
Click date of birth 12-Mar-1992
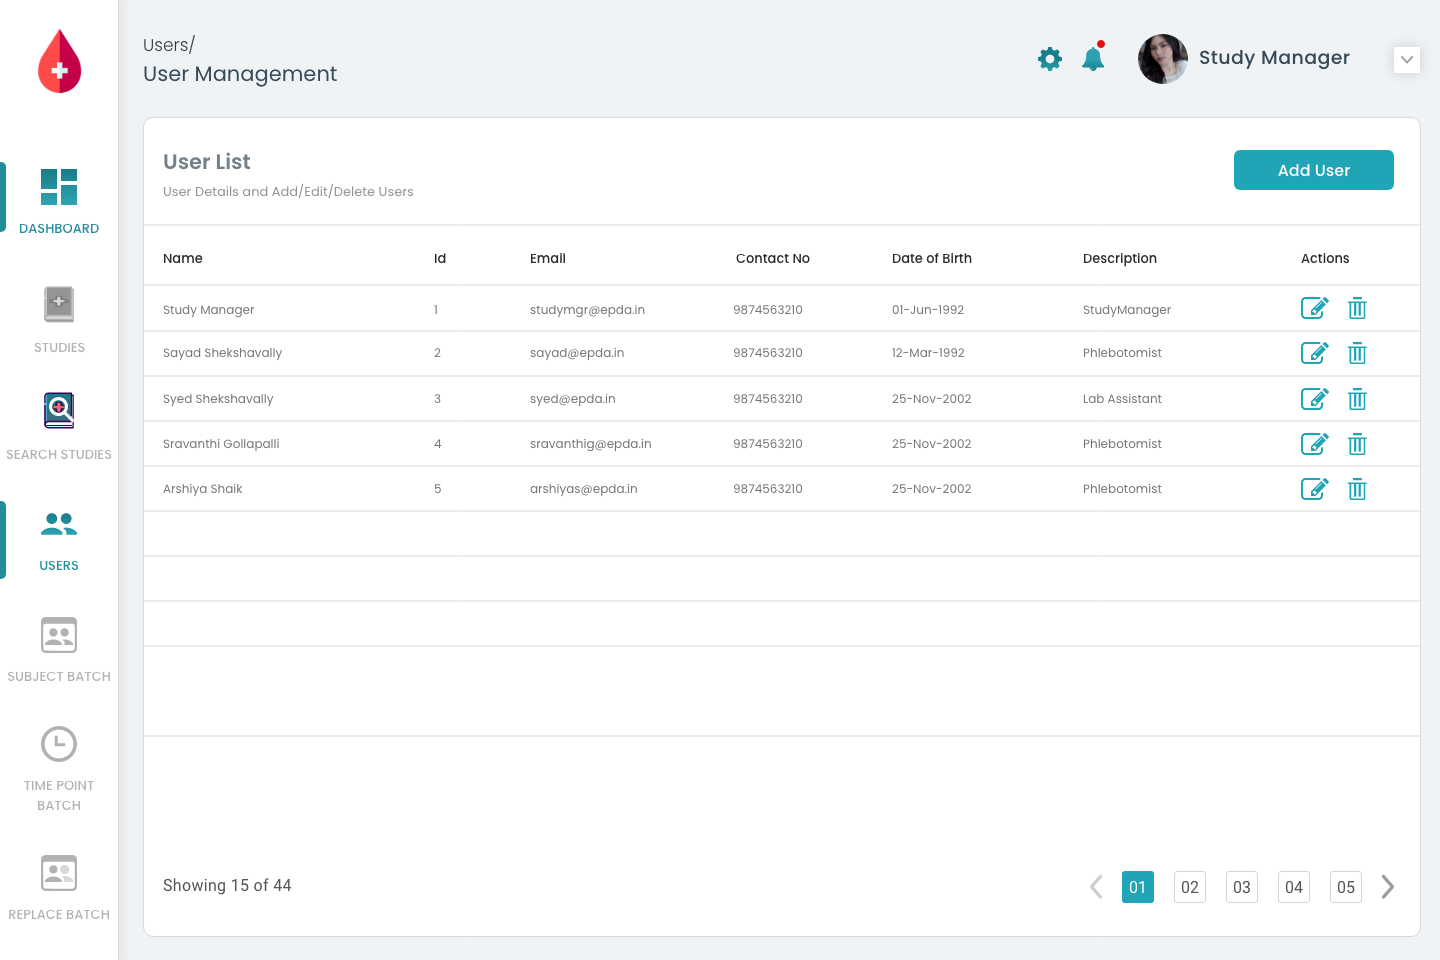point(928,353)
